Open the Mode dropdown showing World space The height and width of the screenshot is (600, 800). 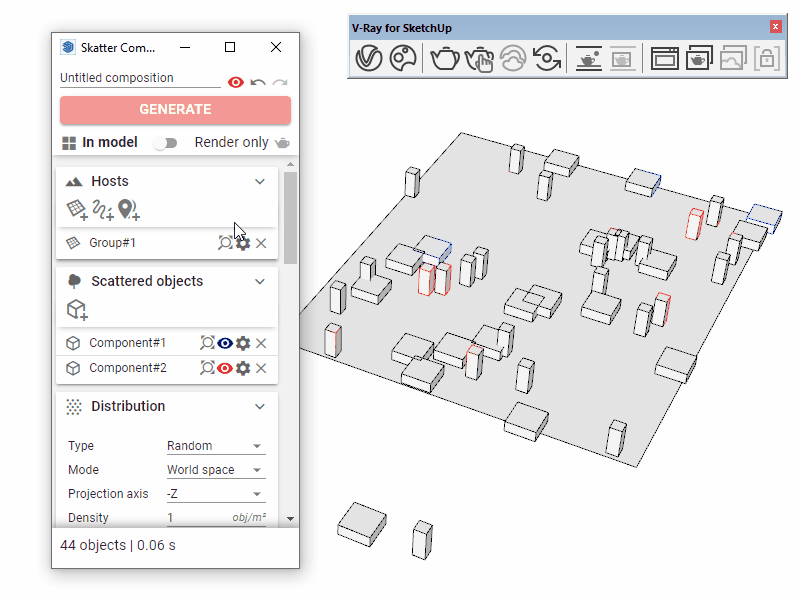(214, 470)
